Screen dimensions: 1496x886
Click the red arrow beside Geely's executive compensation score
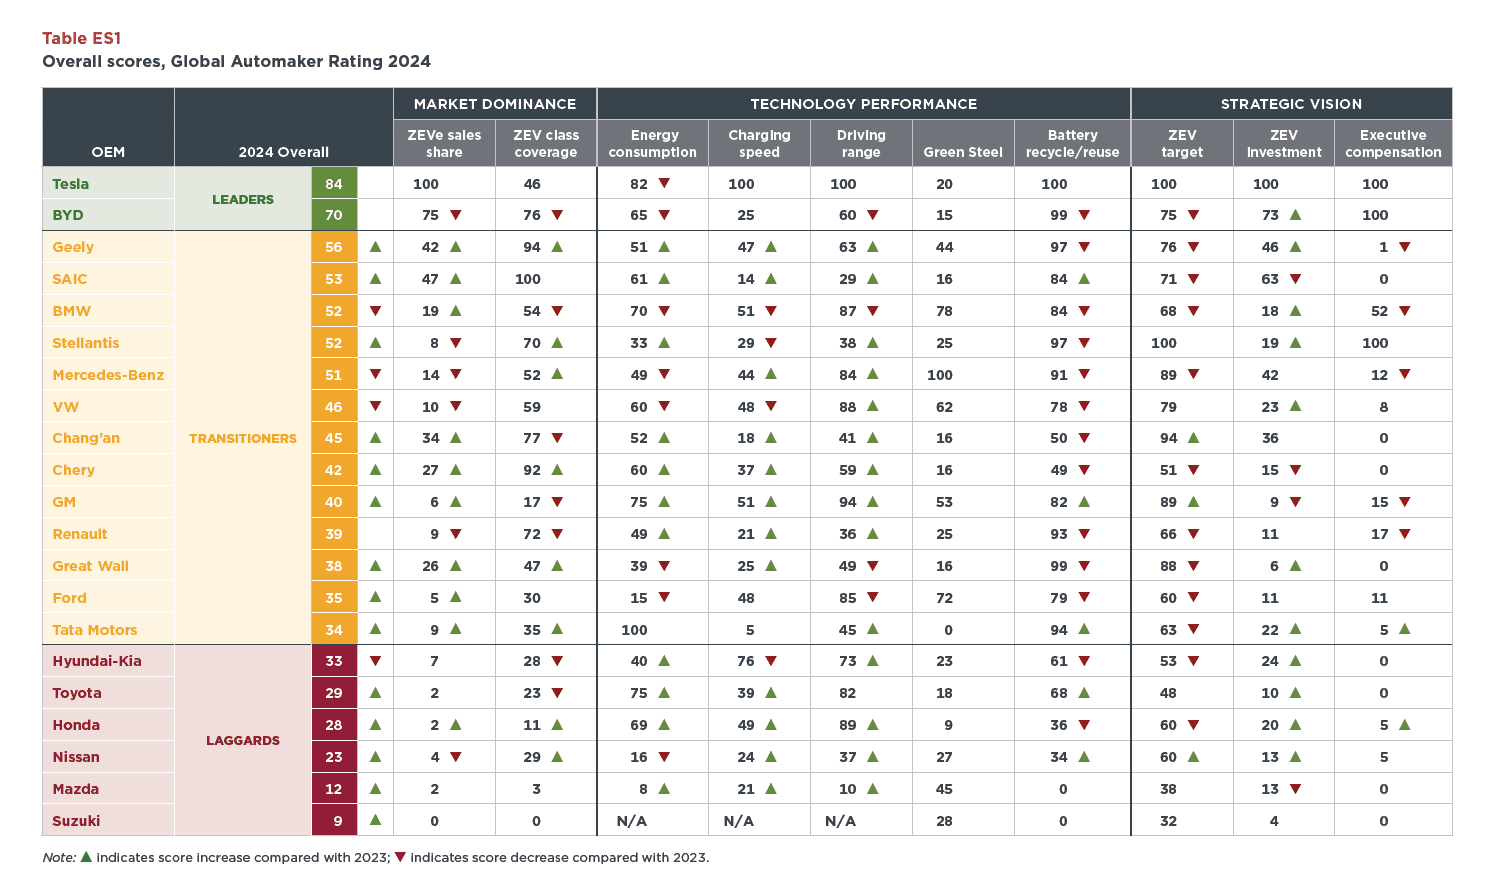pos(1404,247)
